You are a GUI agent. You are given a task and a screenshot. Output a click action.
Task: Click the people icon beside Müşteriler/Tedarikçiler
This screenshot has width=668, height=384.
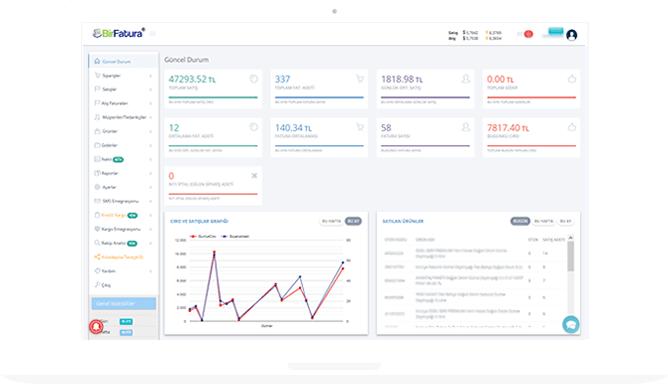pyautogui.click(x=97, y=117)
